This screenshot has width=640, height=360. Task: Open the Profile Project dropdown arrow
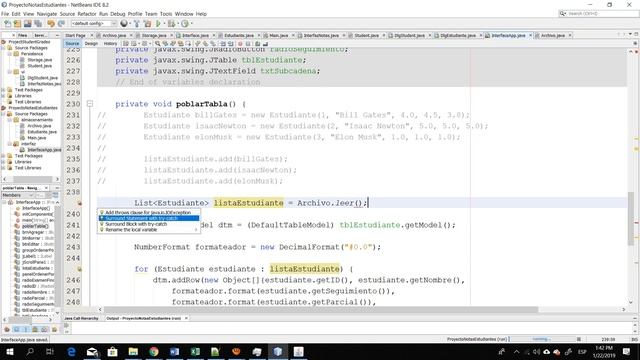pos(191,24)
